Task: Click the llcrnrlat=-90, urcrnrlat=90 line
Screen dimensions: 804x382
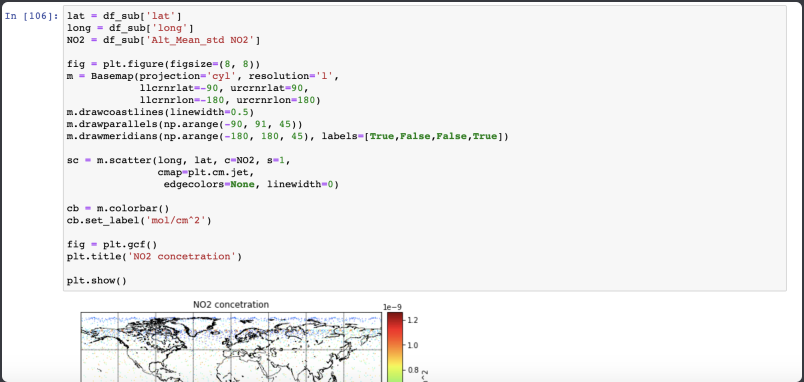Action: tap(224, 88)
